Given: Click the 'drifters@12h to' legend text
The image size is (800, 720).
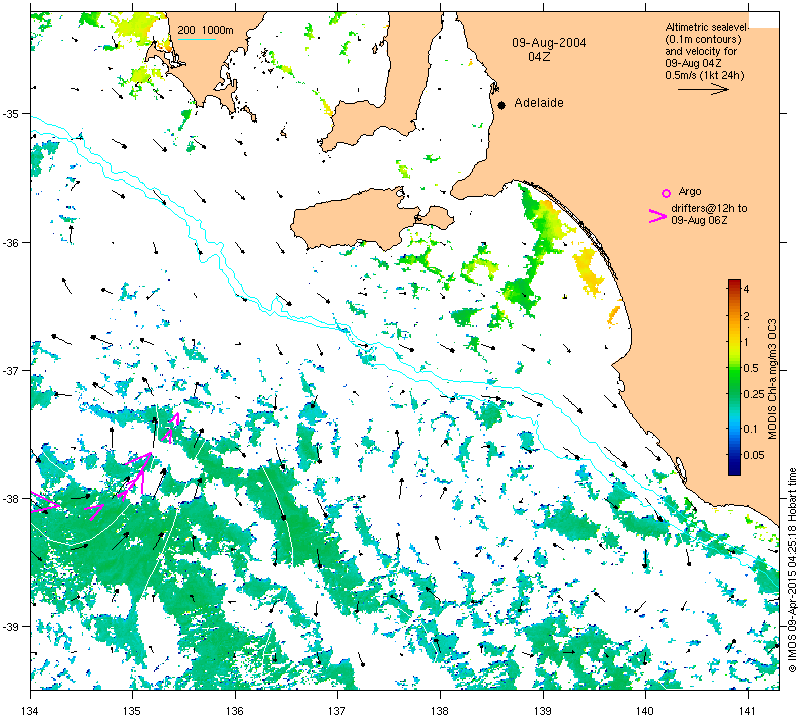Looking at the screenshot, I should click(709, 208).
